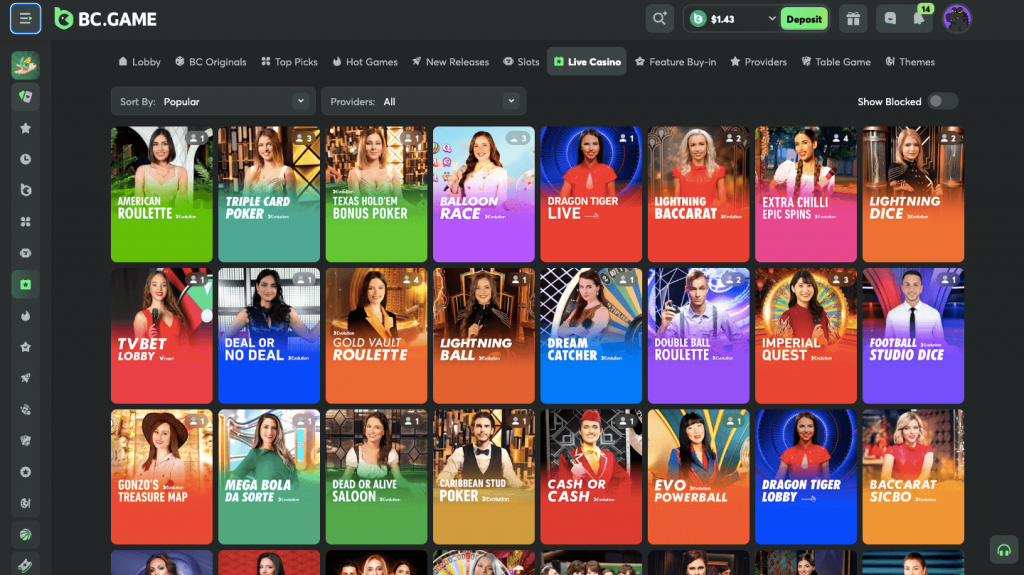This screenshot has width=1024, height=575.
Task: Open the Triple Card Poker game card
Action: tap(269, 194)
